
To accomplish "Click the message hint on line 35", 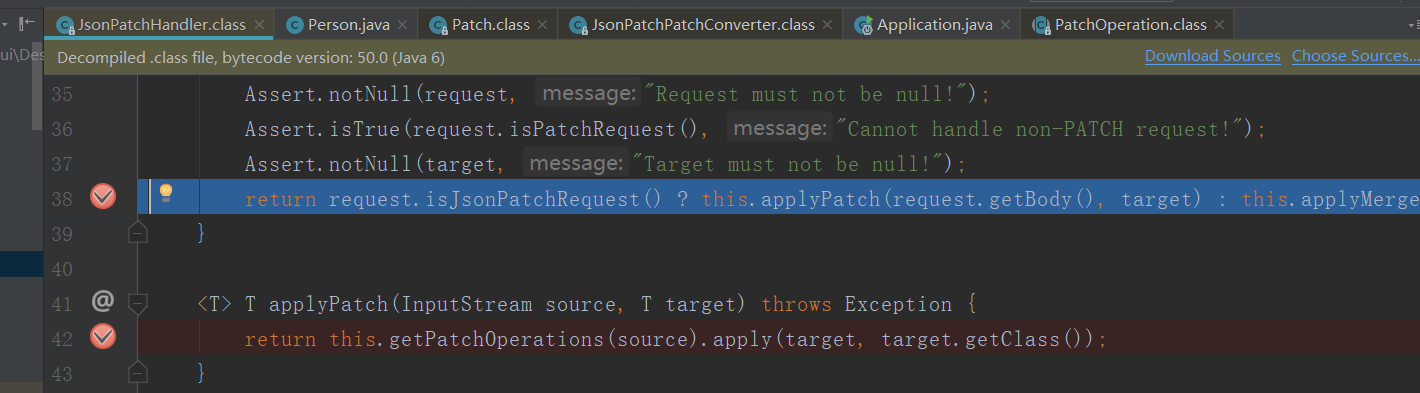I will coord(587,94).
